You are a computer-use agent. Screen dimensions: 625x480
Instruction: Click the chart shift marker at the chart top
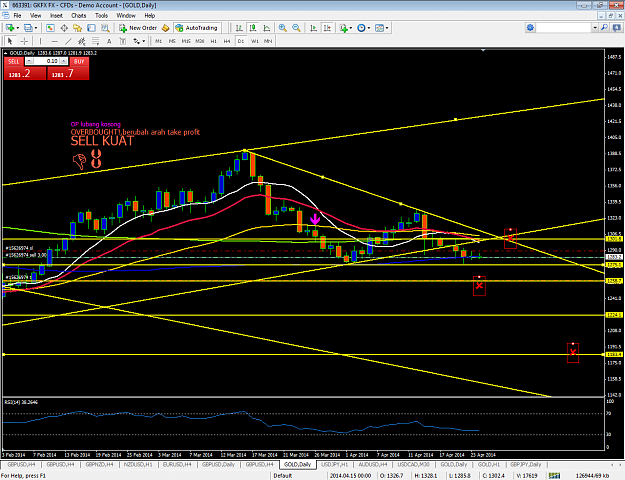pyautogui.click(x=483, y=51)
